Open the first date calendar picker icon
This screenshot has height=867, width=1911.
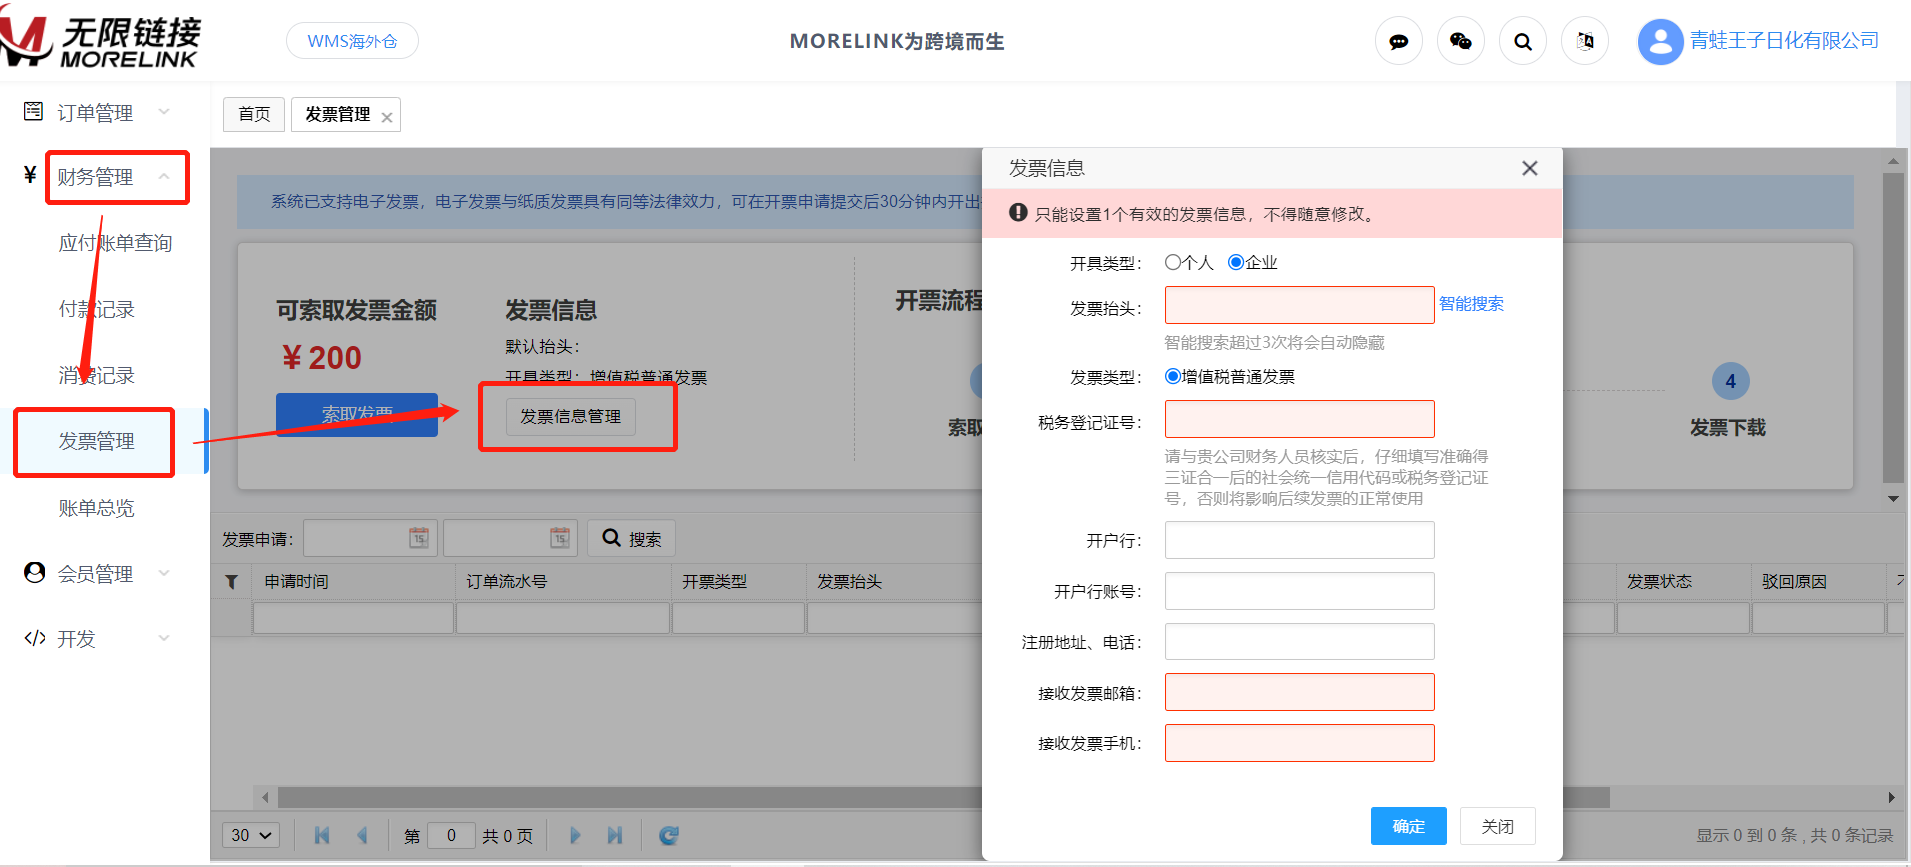(x=419, y=538)
